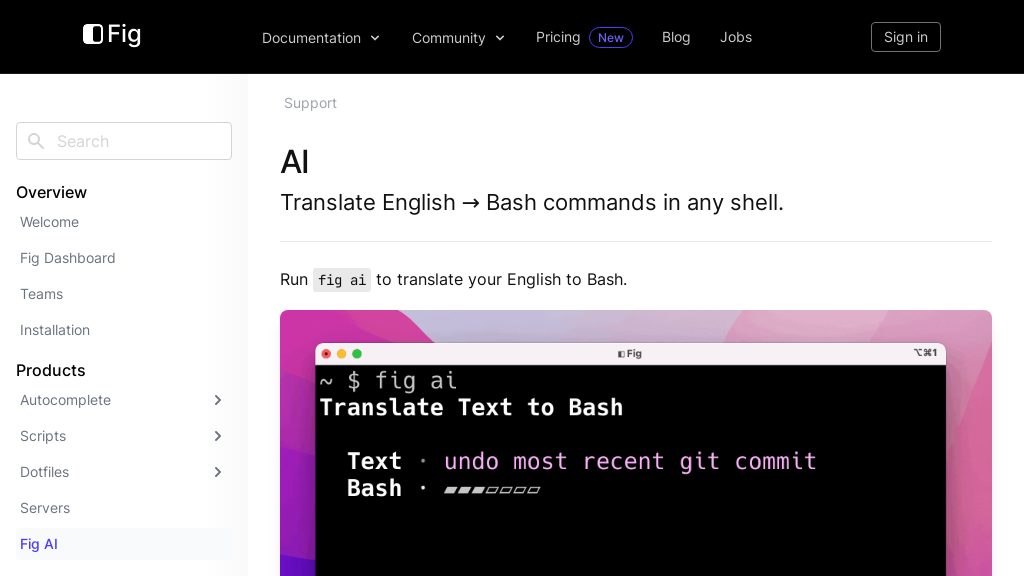Go to the Blog page

point(676,37)
